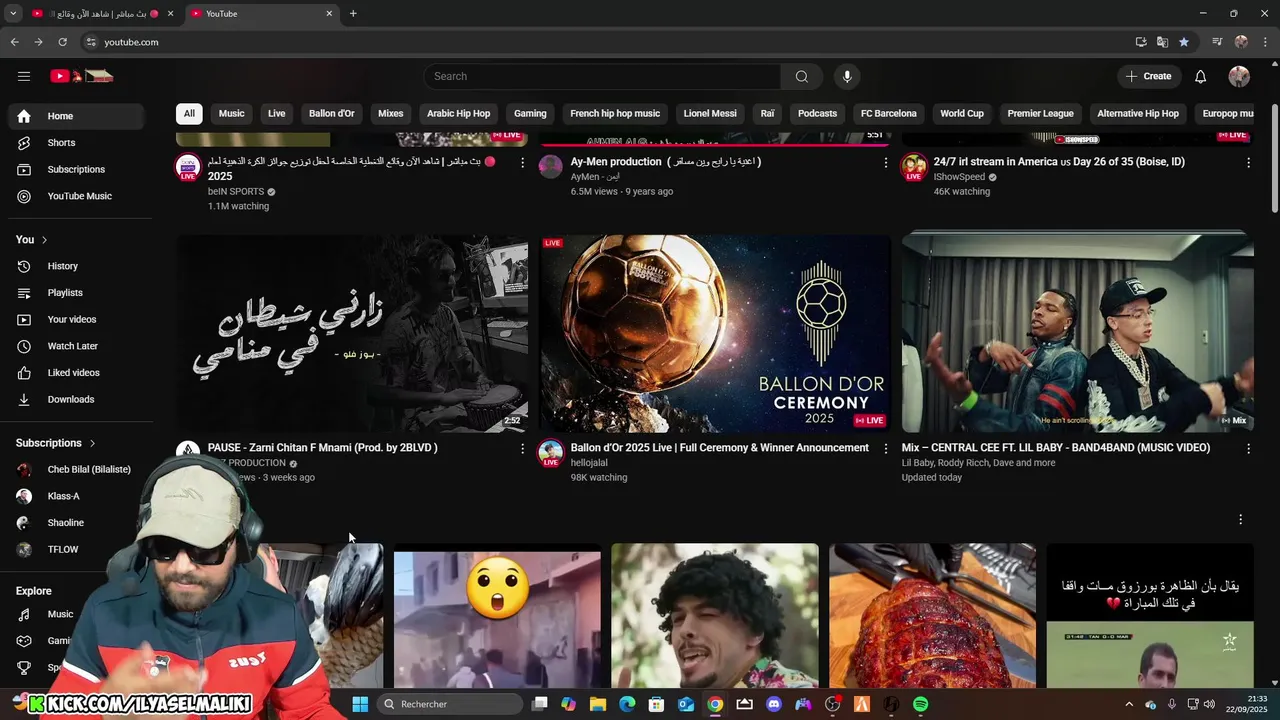Bookmark star icon in address bar

[x=1184, y=42]
